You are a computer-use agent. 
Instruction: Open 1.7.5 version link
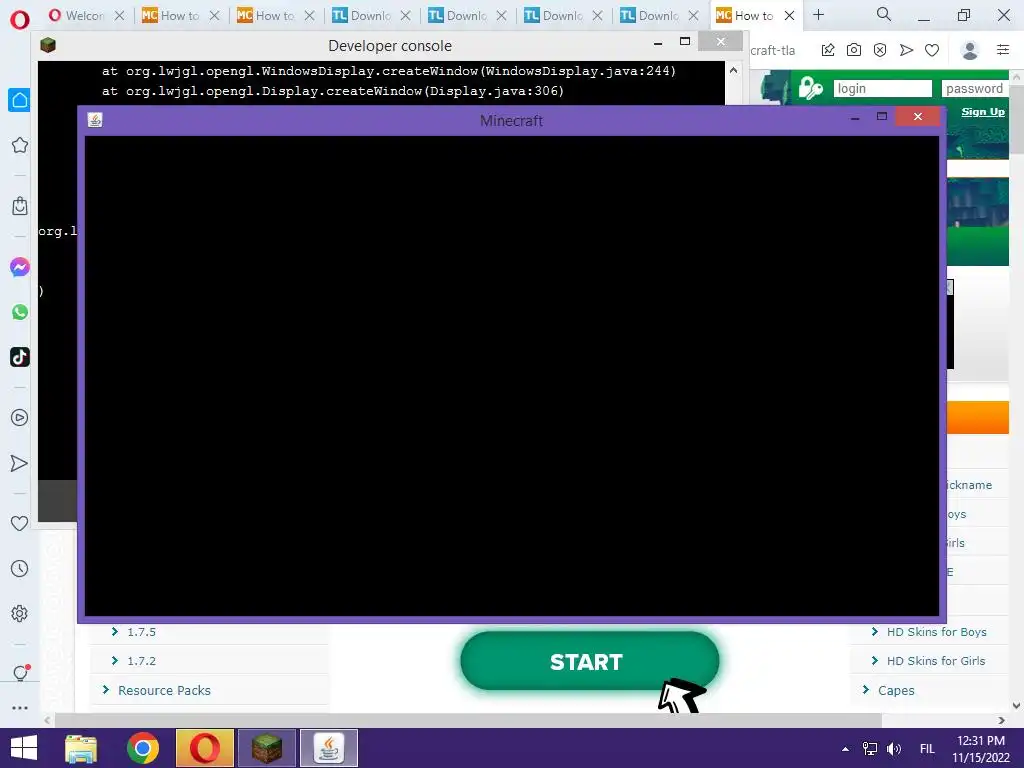pyautogui.click(x=141, y=632)
